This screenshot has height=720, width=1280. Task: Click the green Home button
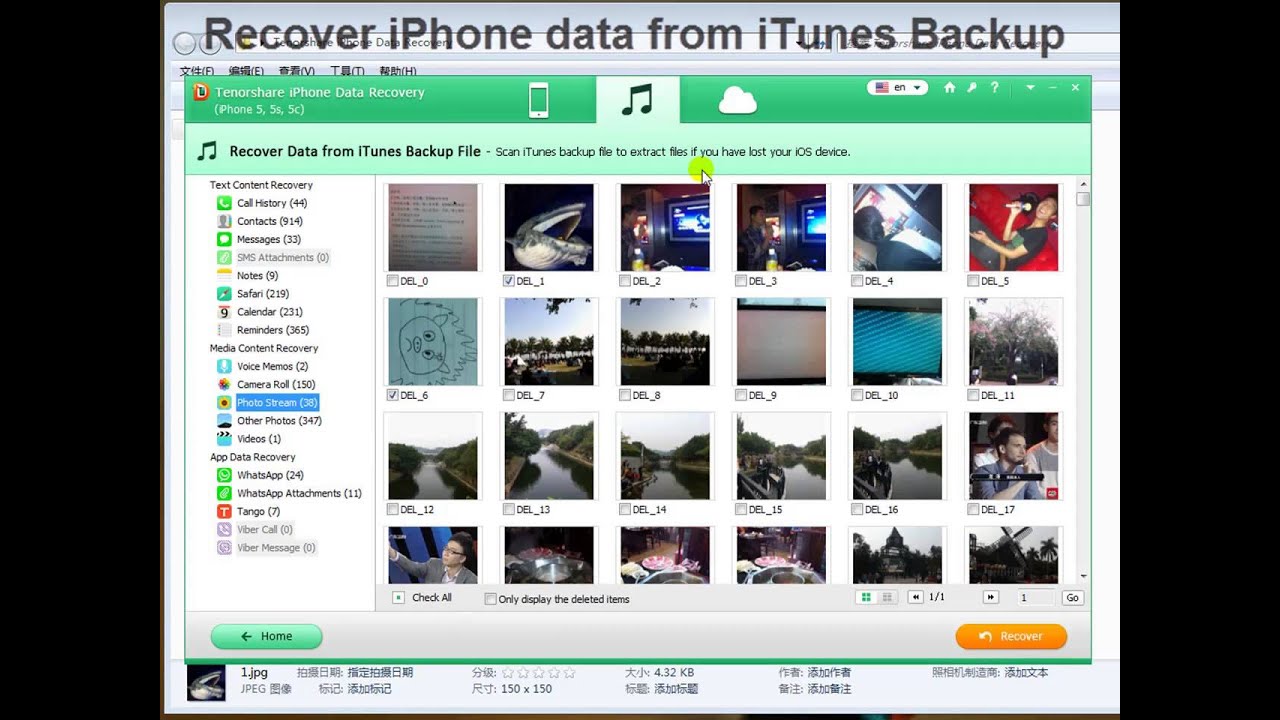pyautogui.click(x=266, y=636)
